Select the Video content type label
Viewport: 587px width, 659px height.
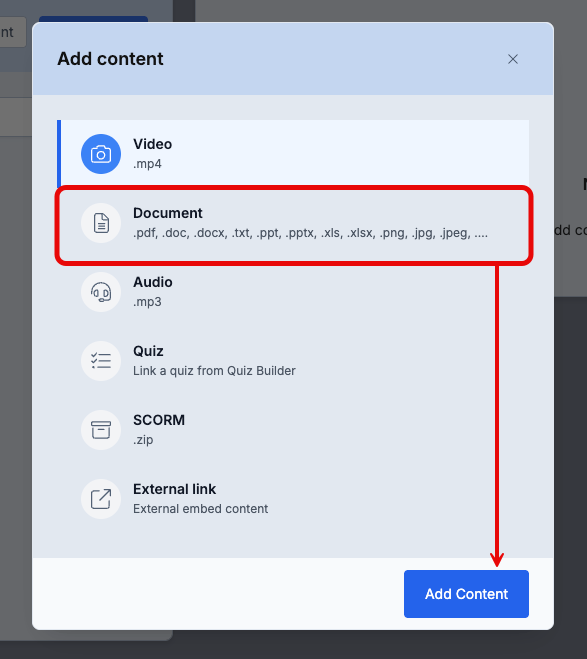coord(153,144)
